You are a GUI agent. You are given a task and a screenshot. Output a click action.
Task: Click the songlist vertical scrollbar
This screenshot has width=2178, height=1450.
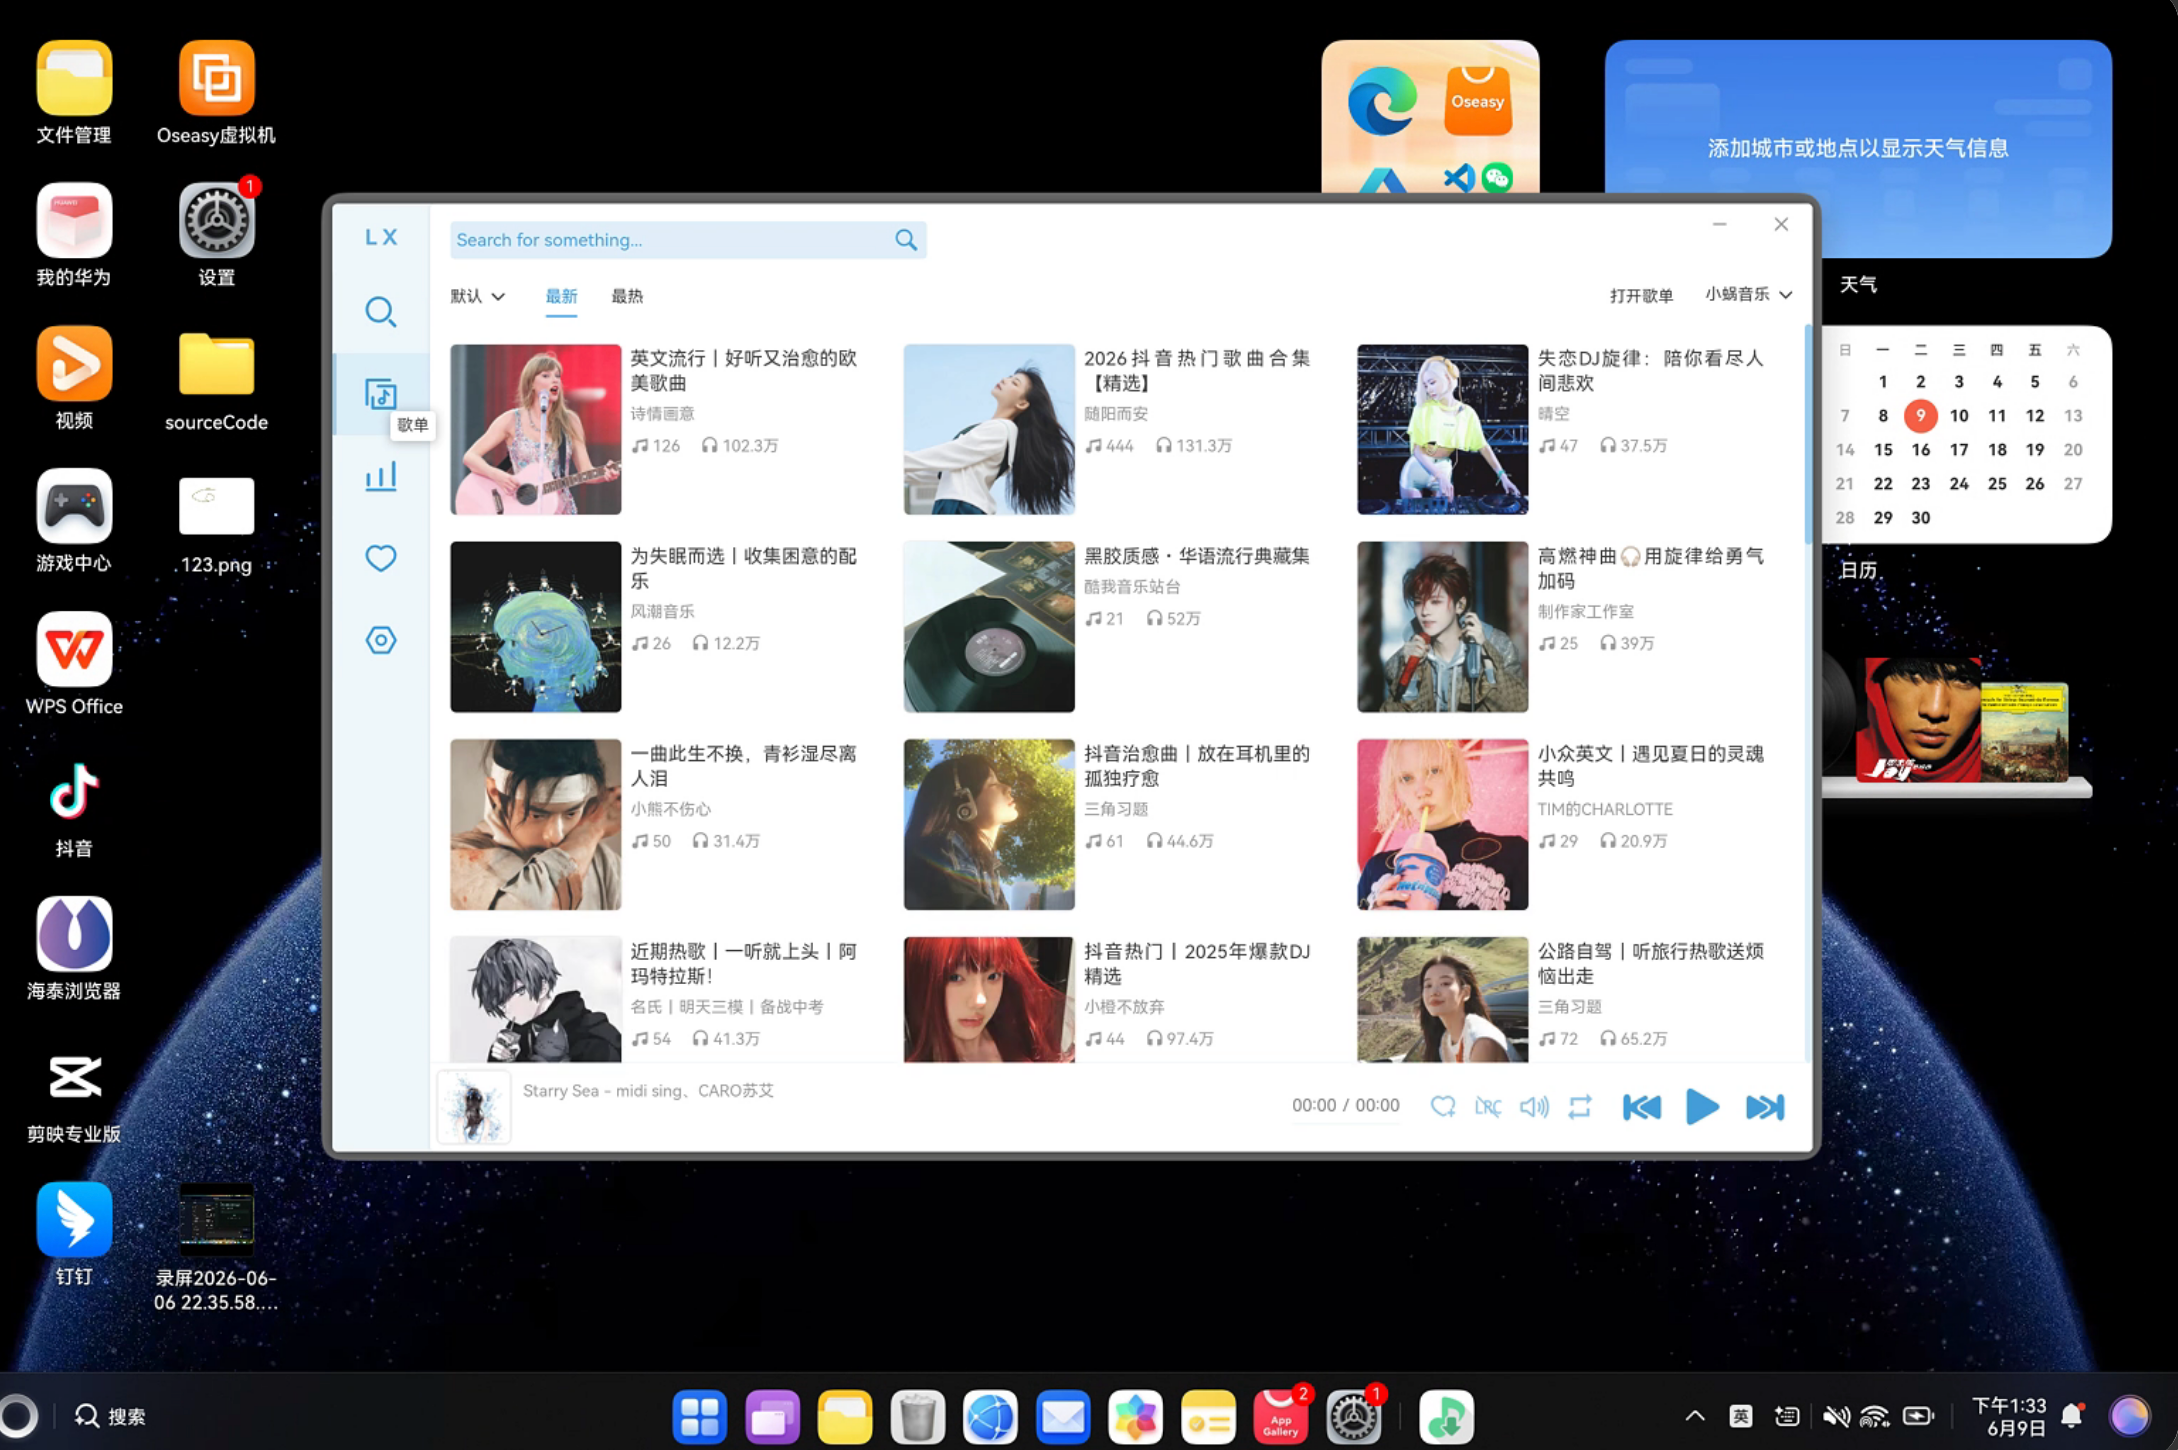coord(1808,435)
